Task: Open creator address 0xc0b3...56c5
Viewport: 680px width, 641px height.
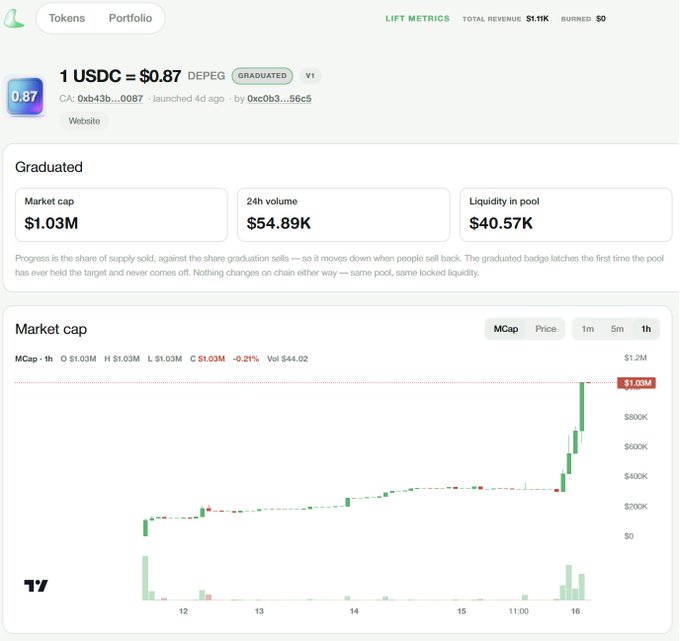Action: 279,99
